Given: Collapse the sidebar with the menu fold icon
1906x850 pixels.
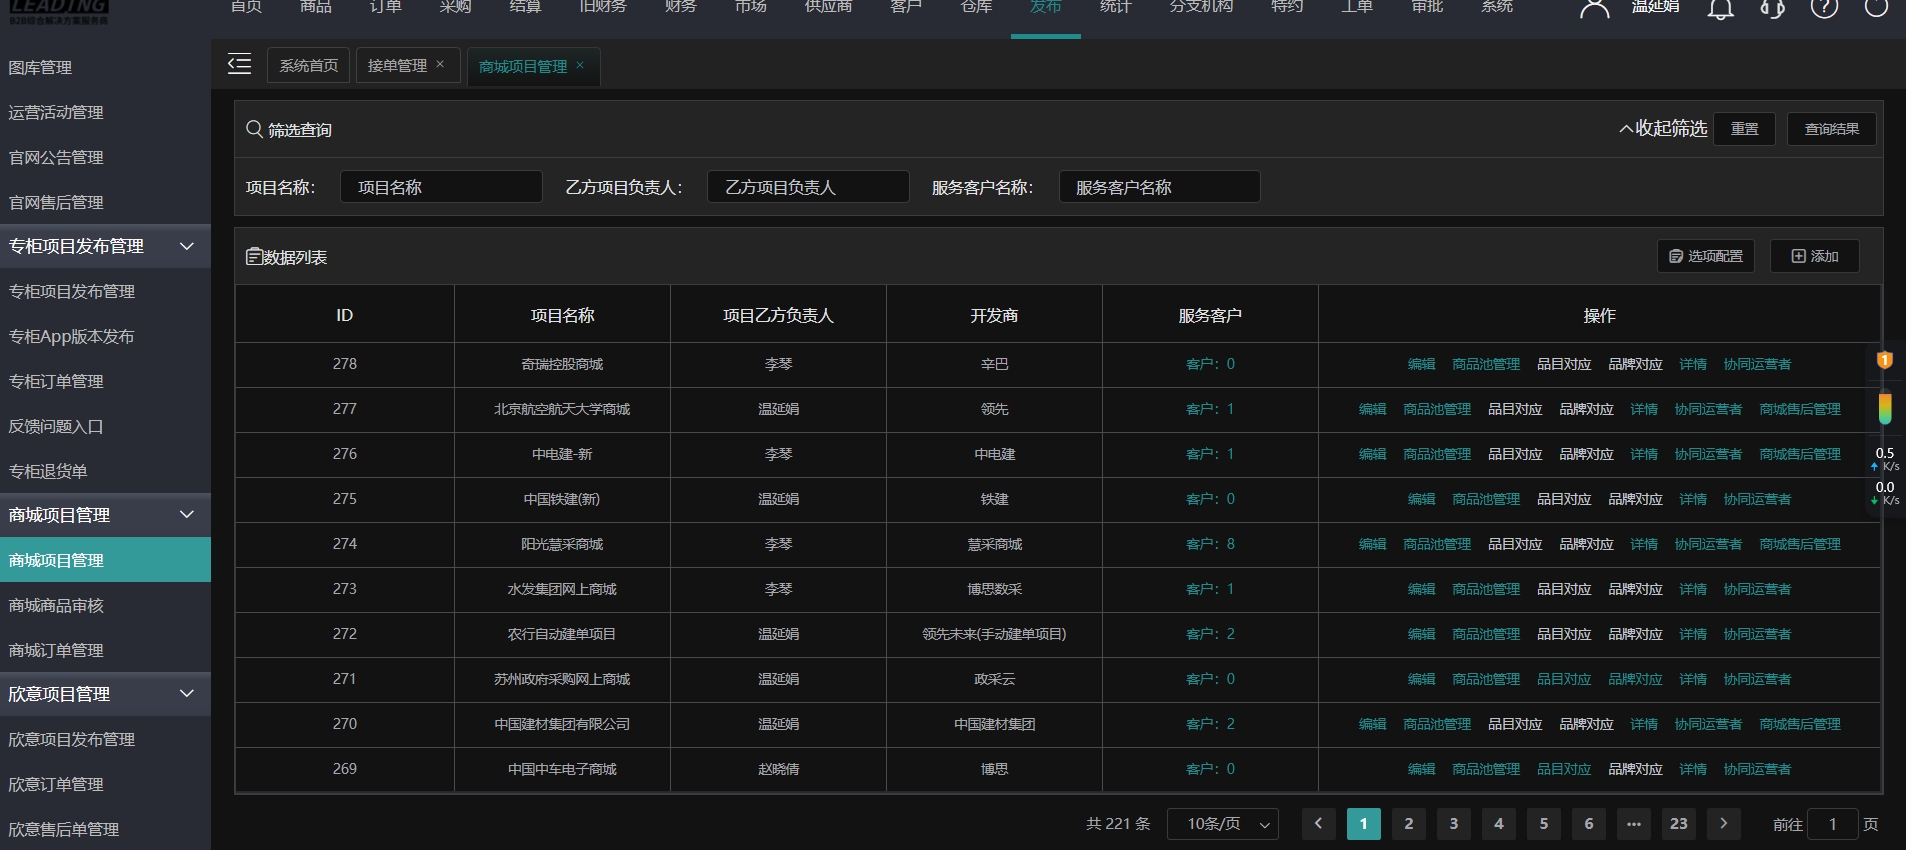Looking at the screenshot, I should pos(239,65).
